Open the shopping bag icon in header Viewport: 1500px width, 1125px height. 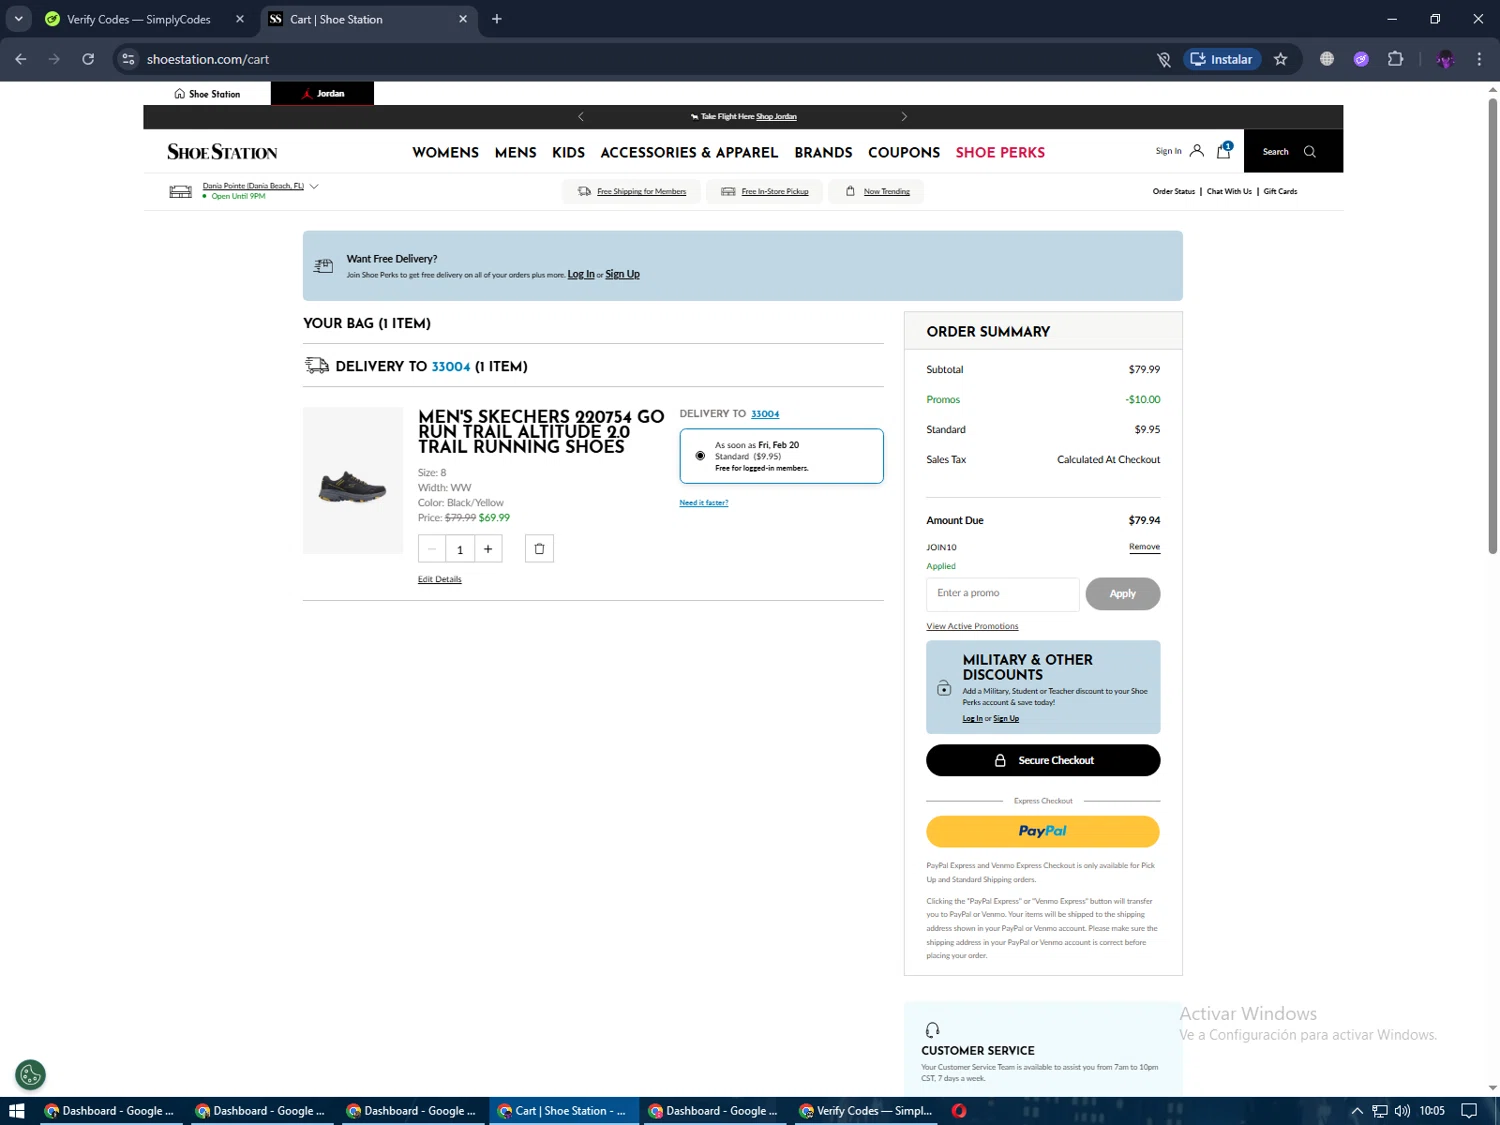tap(1224, 151)
